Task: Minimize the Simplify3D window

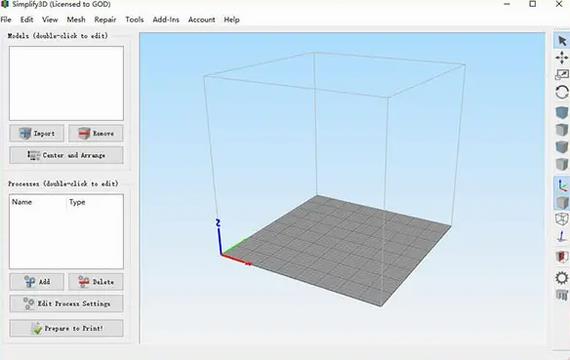Action: pyautogui.click(x=507, y=4)
